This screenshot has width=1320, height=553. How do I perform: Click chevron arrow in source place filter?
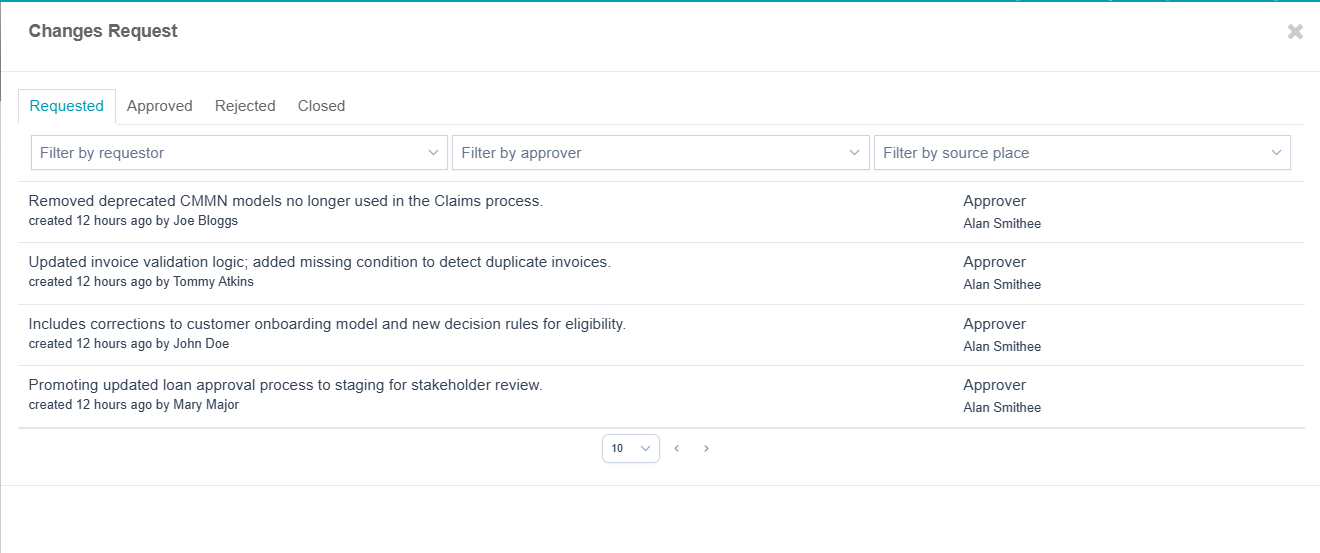[x=1276, y=153]
